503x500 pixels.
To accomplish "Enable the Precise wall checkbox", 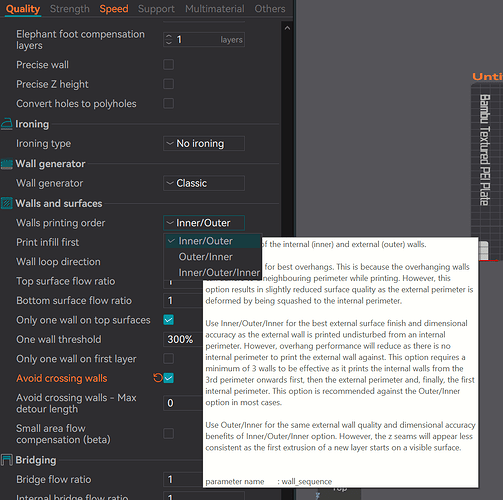I will pyautogui.click(x=168, y=65).
